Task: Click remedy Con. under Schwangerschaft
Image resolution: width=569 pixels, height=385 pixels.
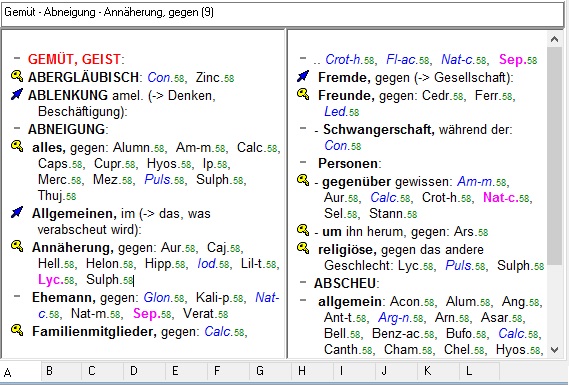Action: [x=337, y=146]
